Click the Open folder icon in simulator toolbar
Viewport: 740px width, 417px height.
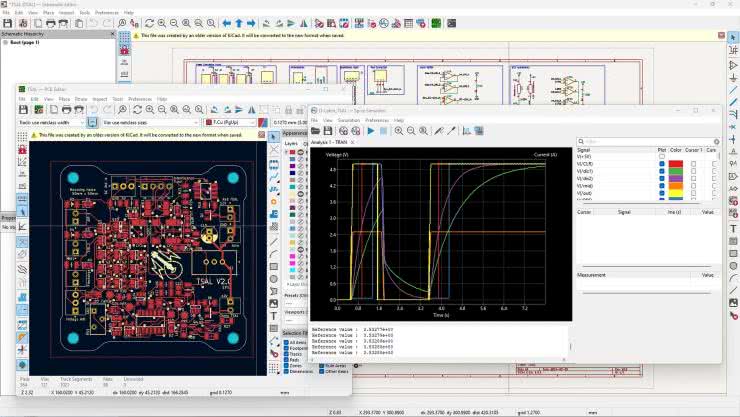[316, 131]
